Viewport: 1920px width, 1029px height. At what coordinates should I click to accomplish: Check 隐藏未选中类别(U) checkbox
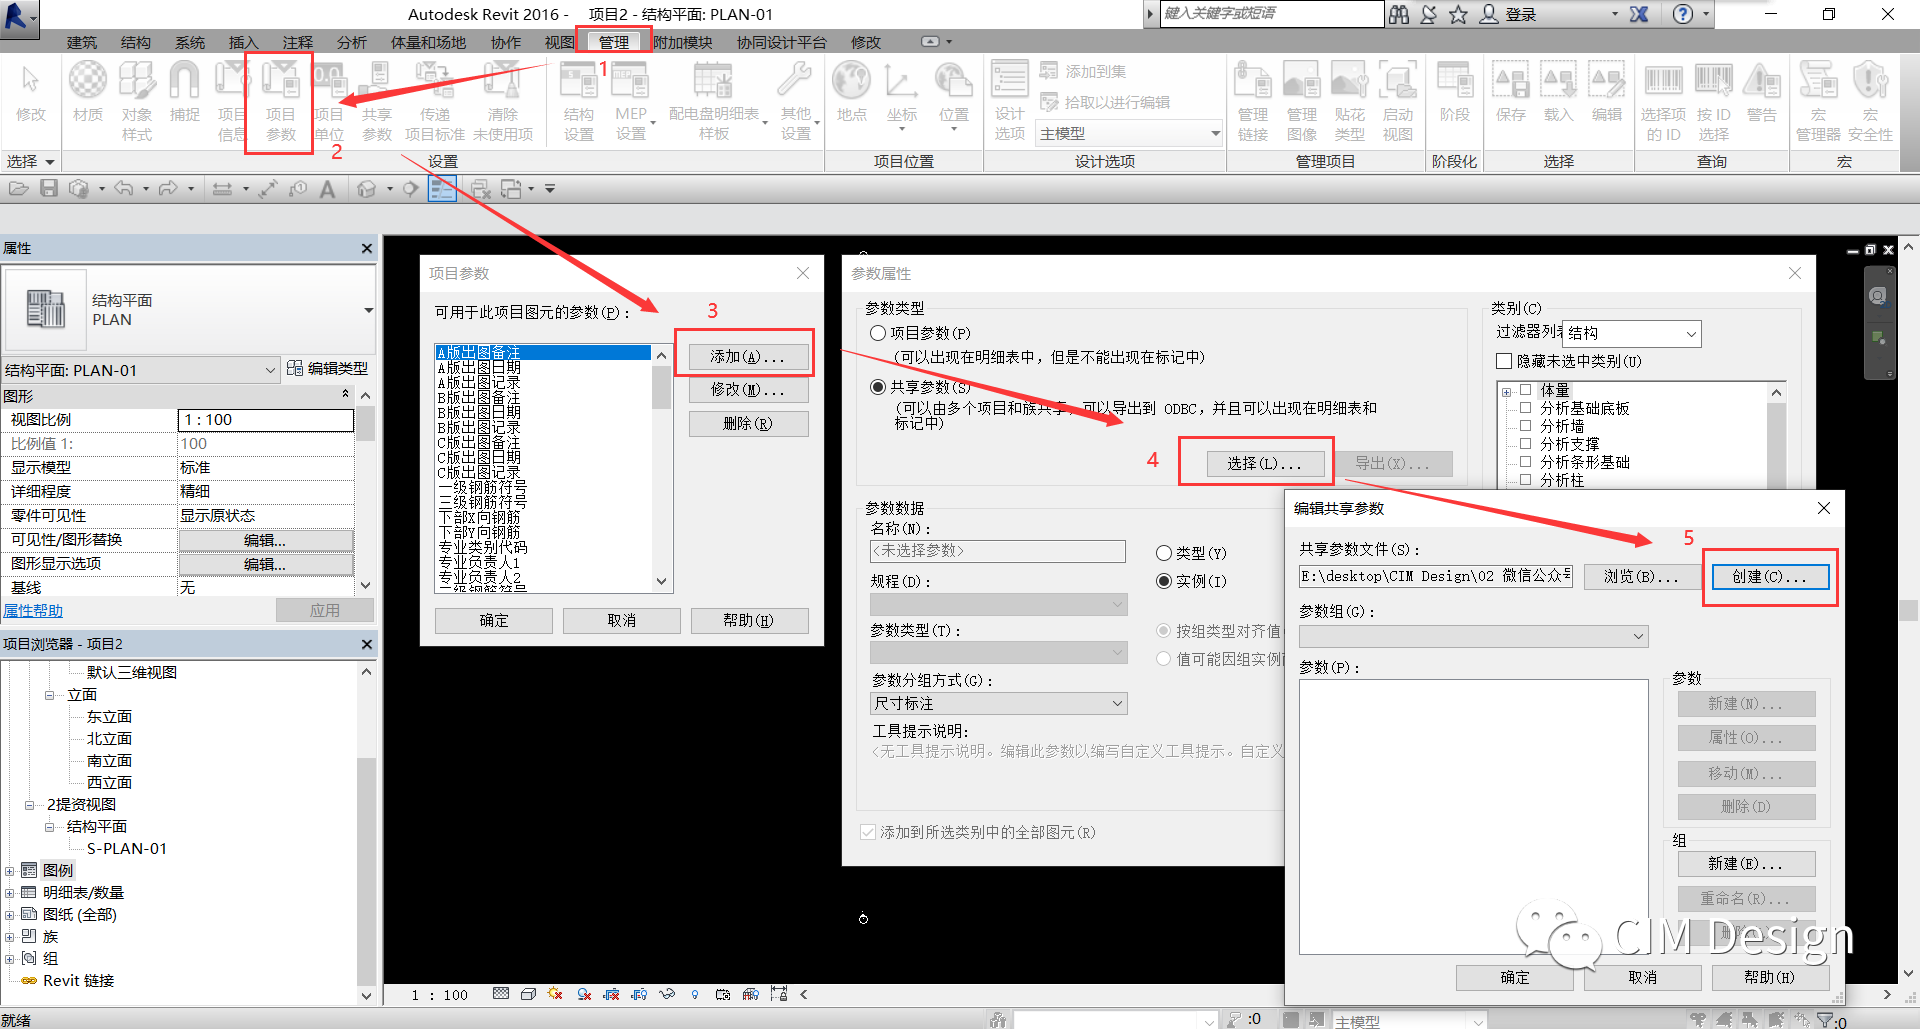[x=1504, y=361]
